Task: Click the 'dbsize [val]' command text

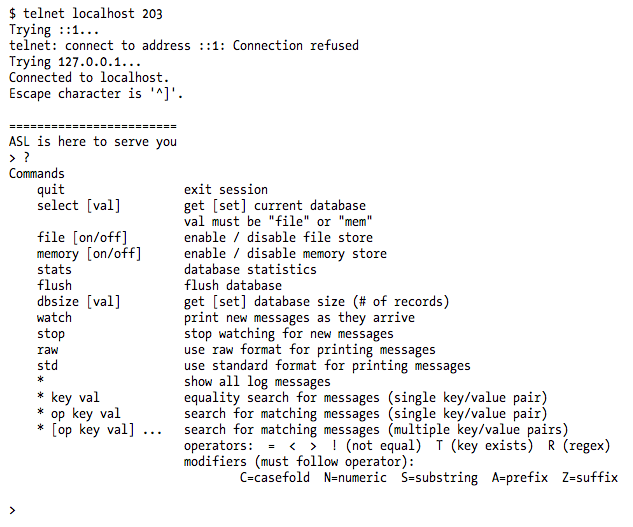Action: (x=79, y=302)
